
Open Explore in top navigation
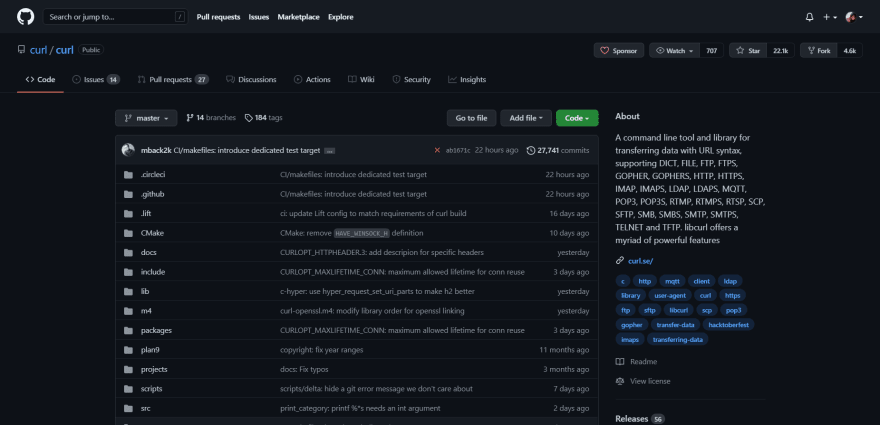(x=341, y=17)
